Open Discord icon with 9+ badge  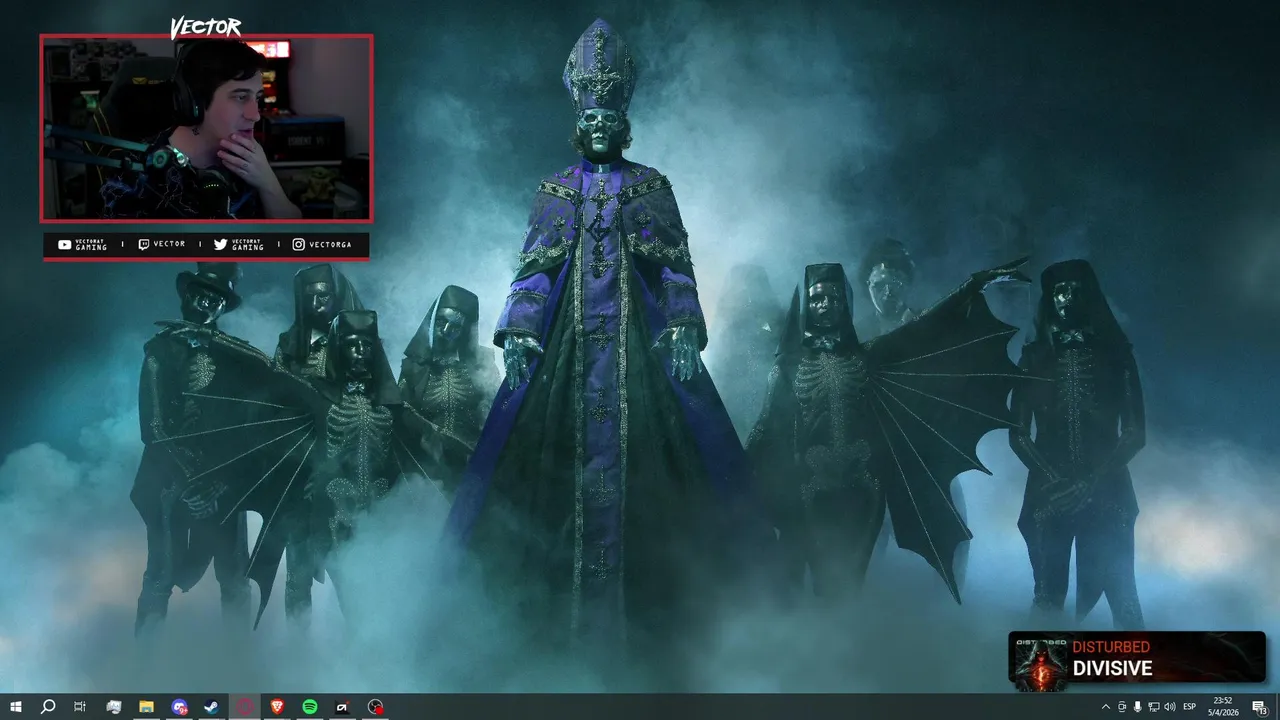[179, 707]
